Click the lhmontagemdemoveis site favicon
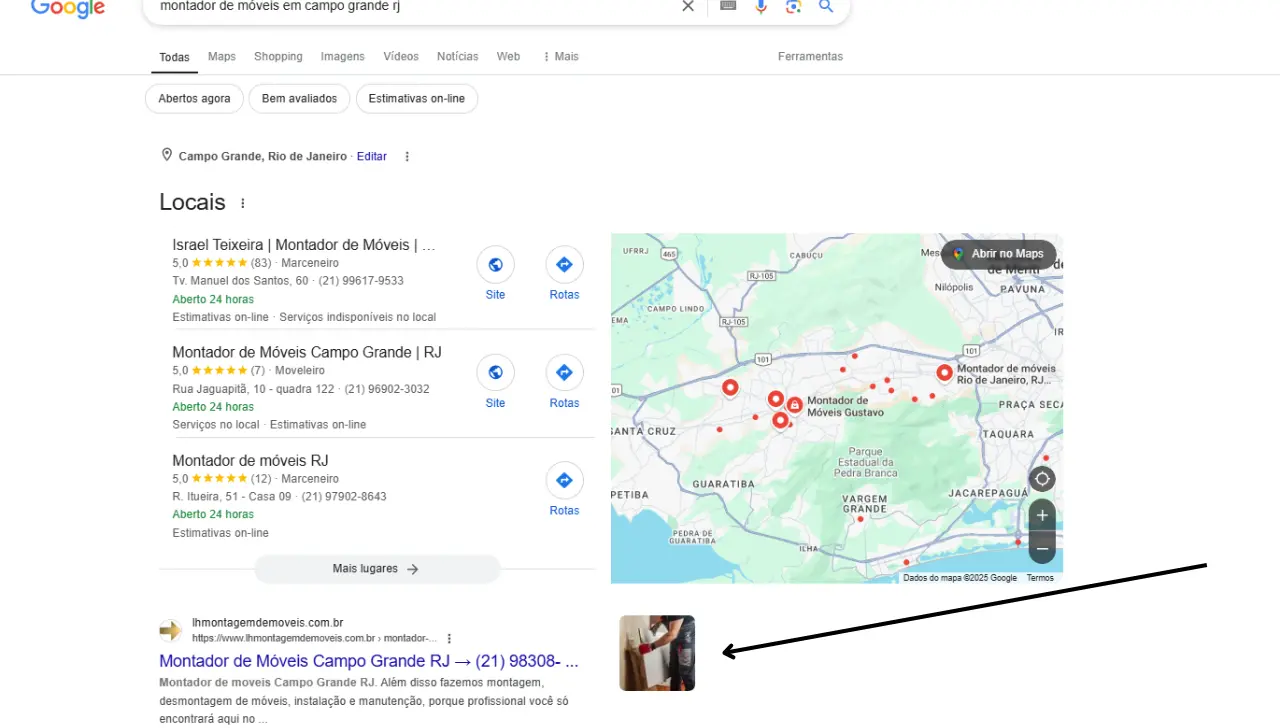 coord(171,630)
